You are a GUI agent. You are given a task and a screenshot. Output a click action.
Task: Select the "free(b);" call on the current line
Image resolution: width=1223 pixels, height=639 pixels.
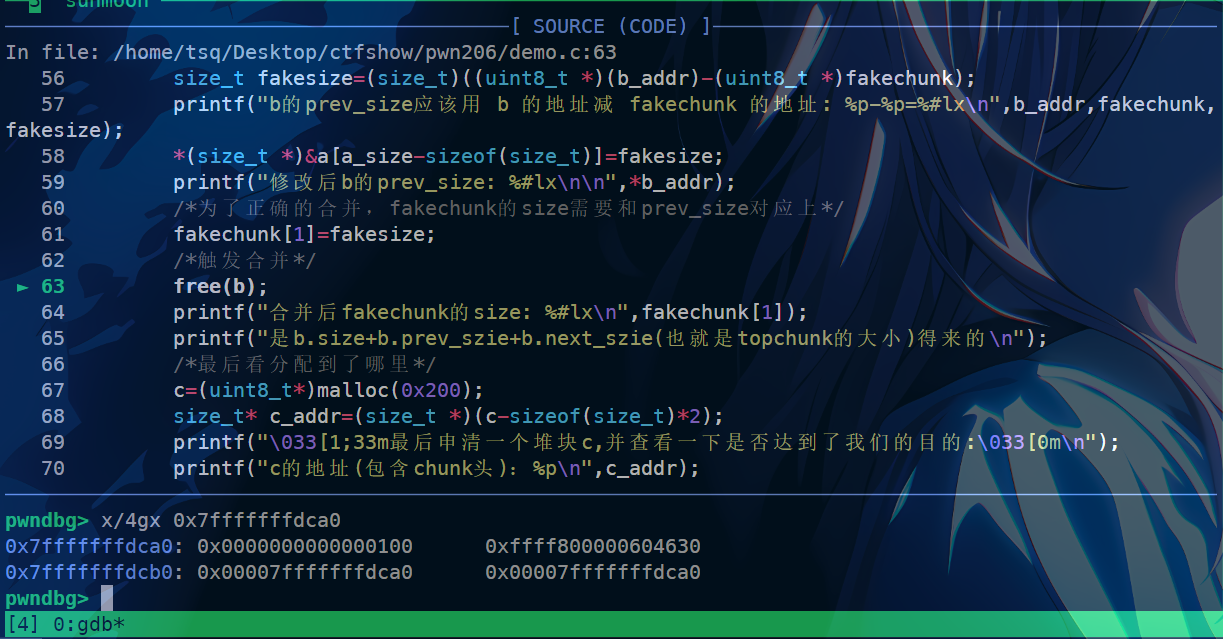click(221, 286)
